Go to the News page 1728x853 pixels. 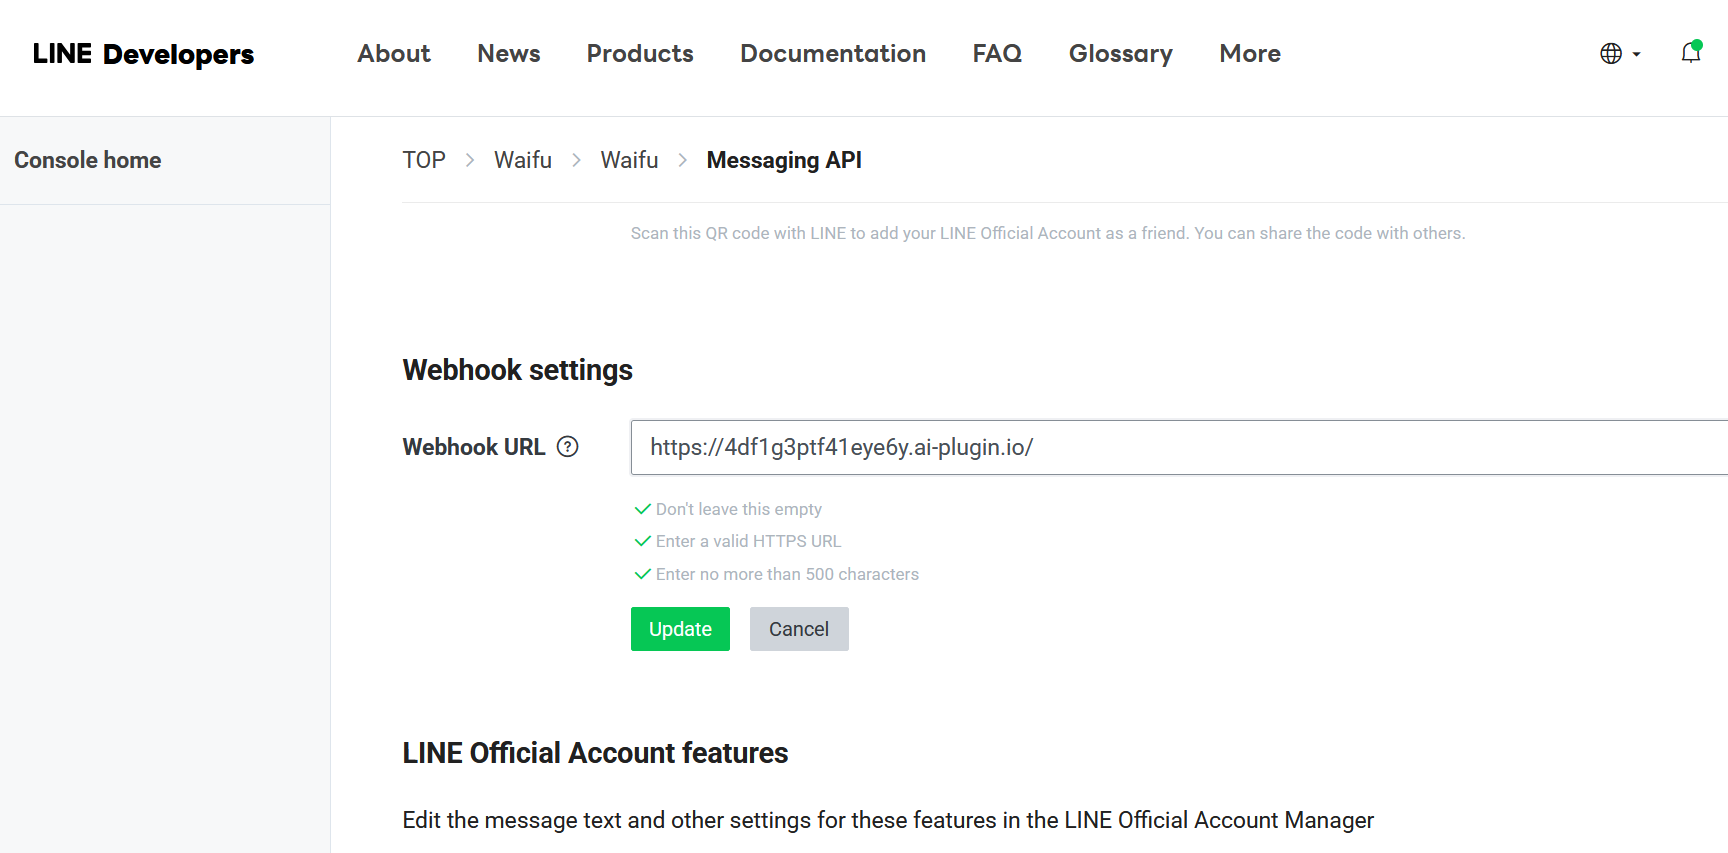click(x=508, y=54)
